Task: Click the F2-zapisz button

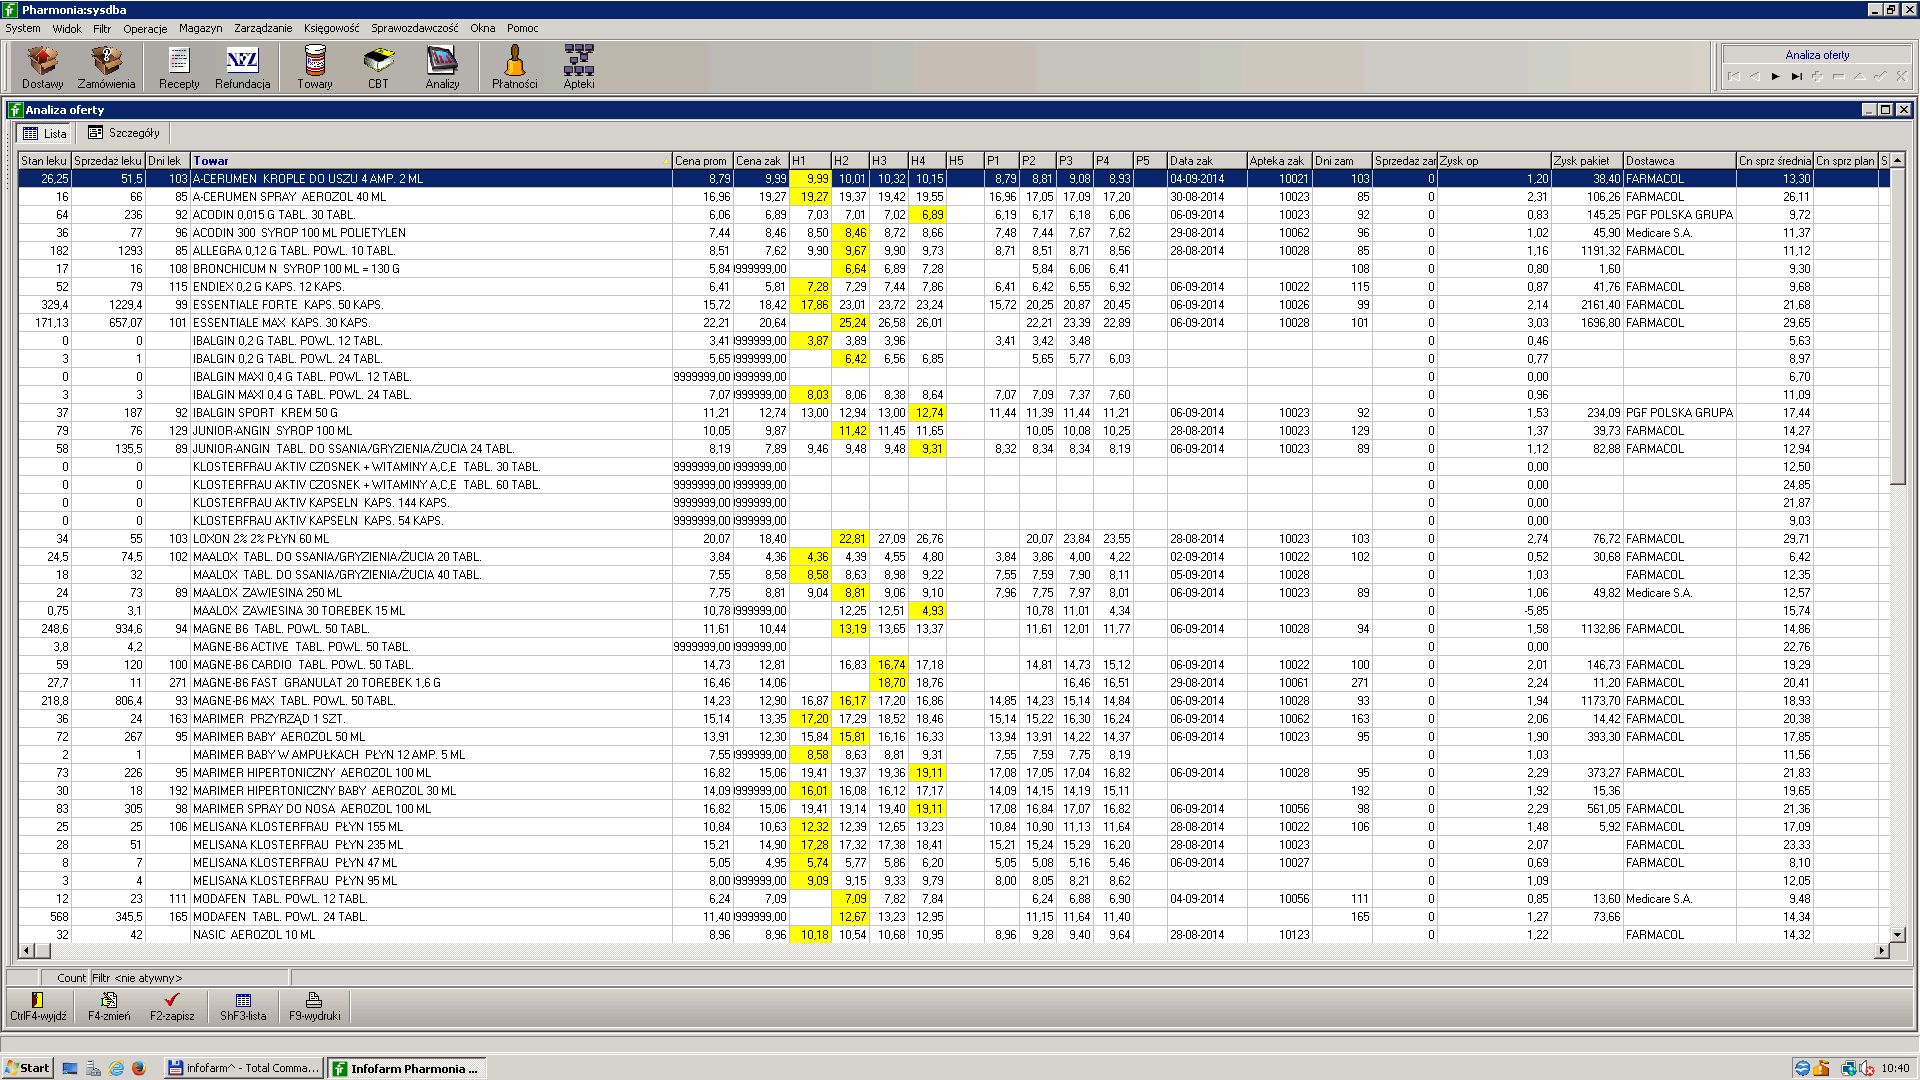Action: (172, 1006)
